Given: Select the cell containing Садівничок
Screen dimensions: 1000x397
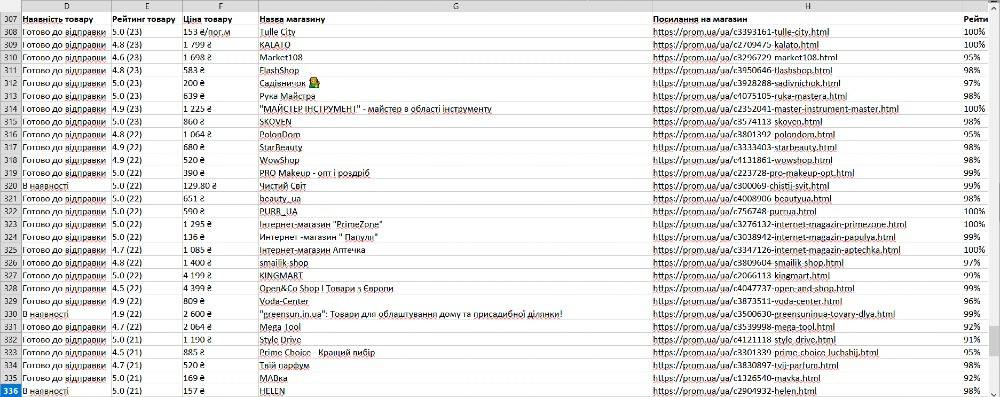Looking at the screenshot, I should 455,83.
